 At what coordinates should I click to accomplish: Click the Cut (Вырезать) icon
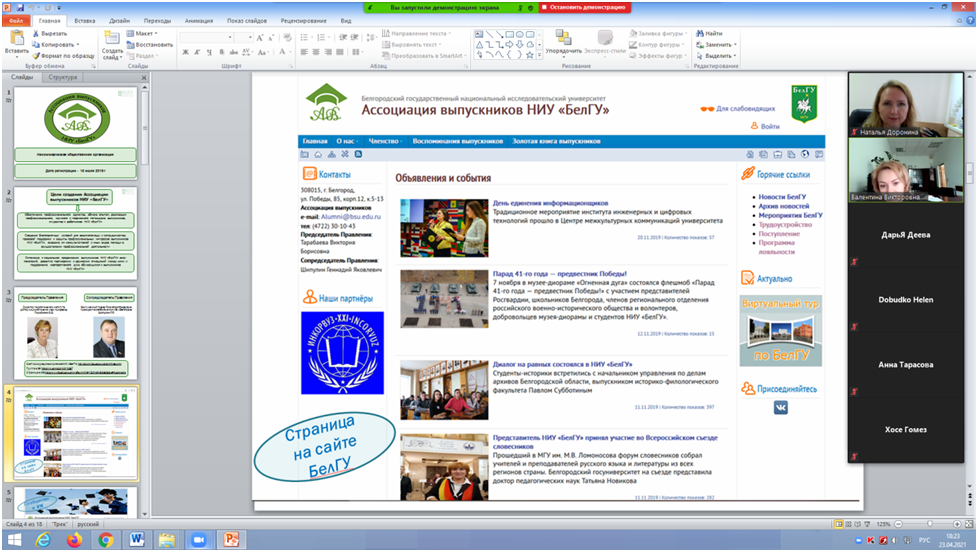(36, 33)
